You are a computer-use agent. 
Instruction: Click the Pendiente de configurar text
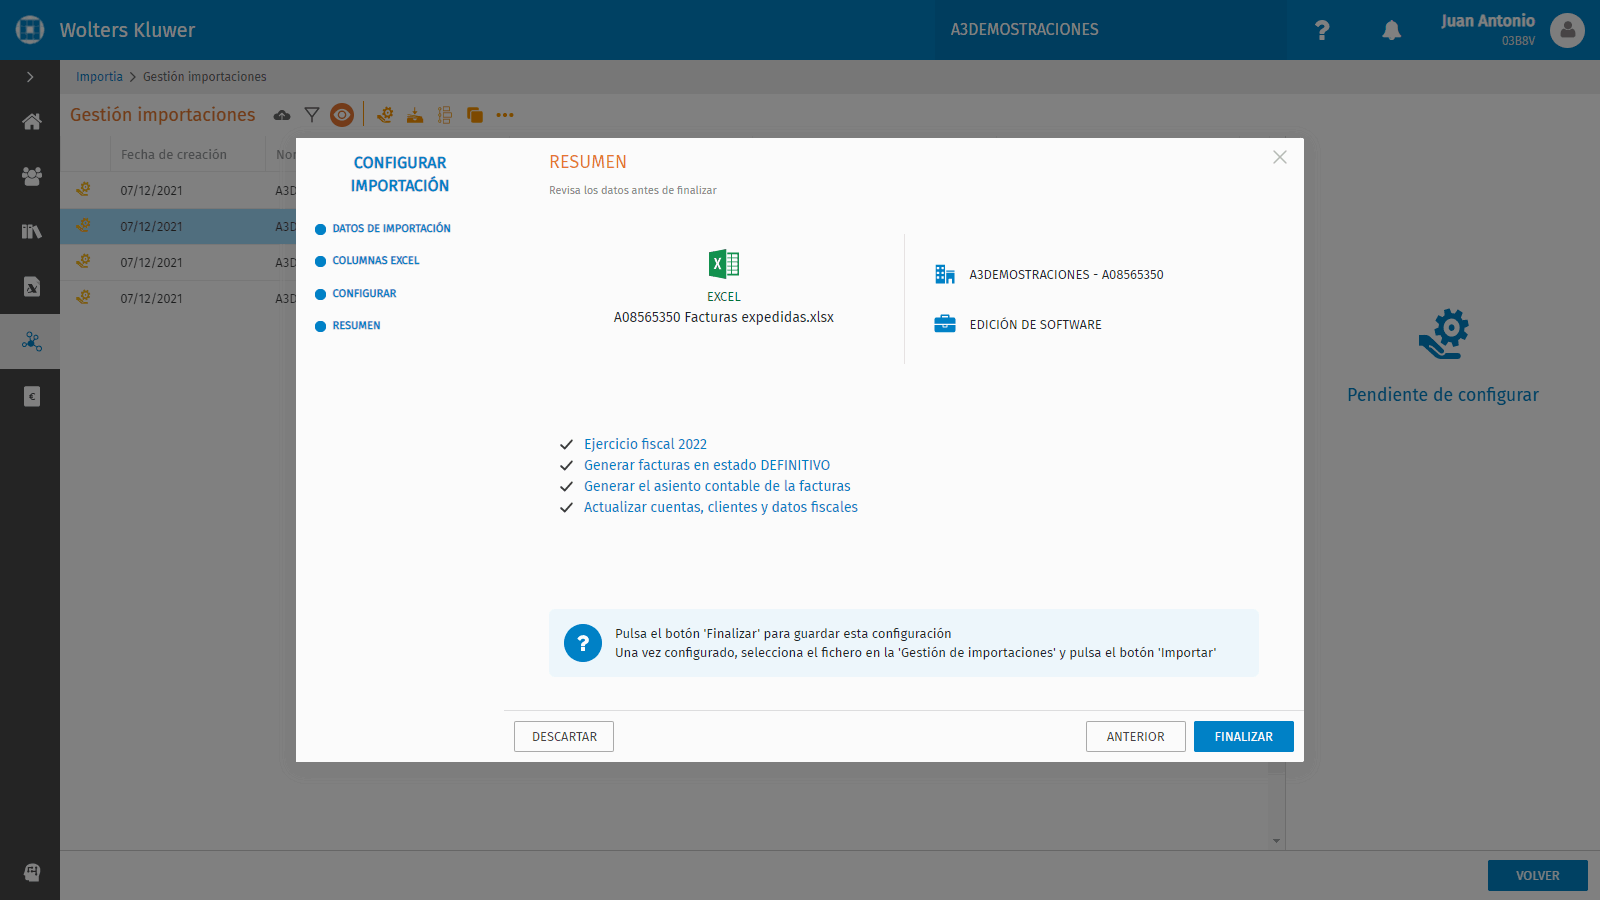click(1443, 395)
